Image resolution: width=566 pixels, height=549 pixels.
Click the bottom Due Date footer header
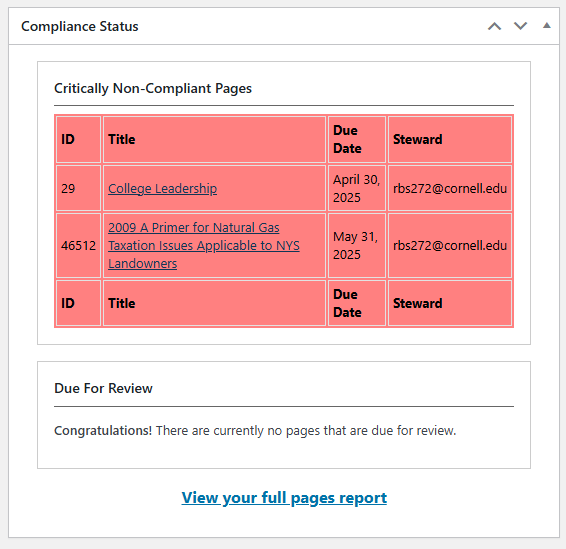coord(357,303)
